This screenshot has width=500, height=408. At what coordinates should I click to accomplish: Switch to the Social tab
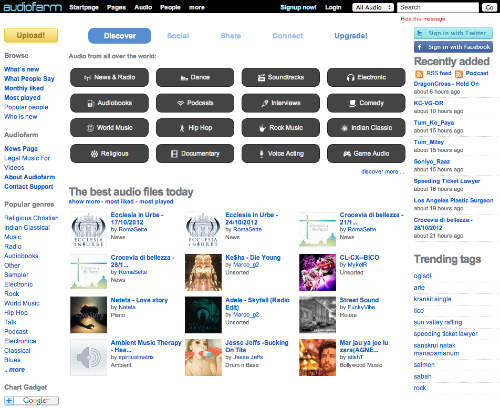click(x=178, y=36)
